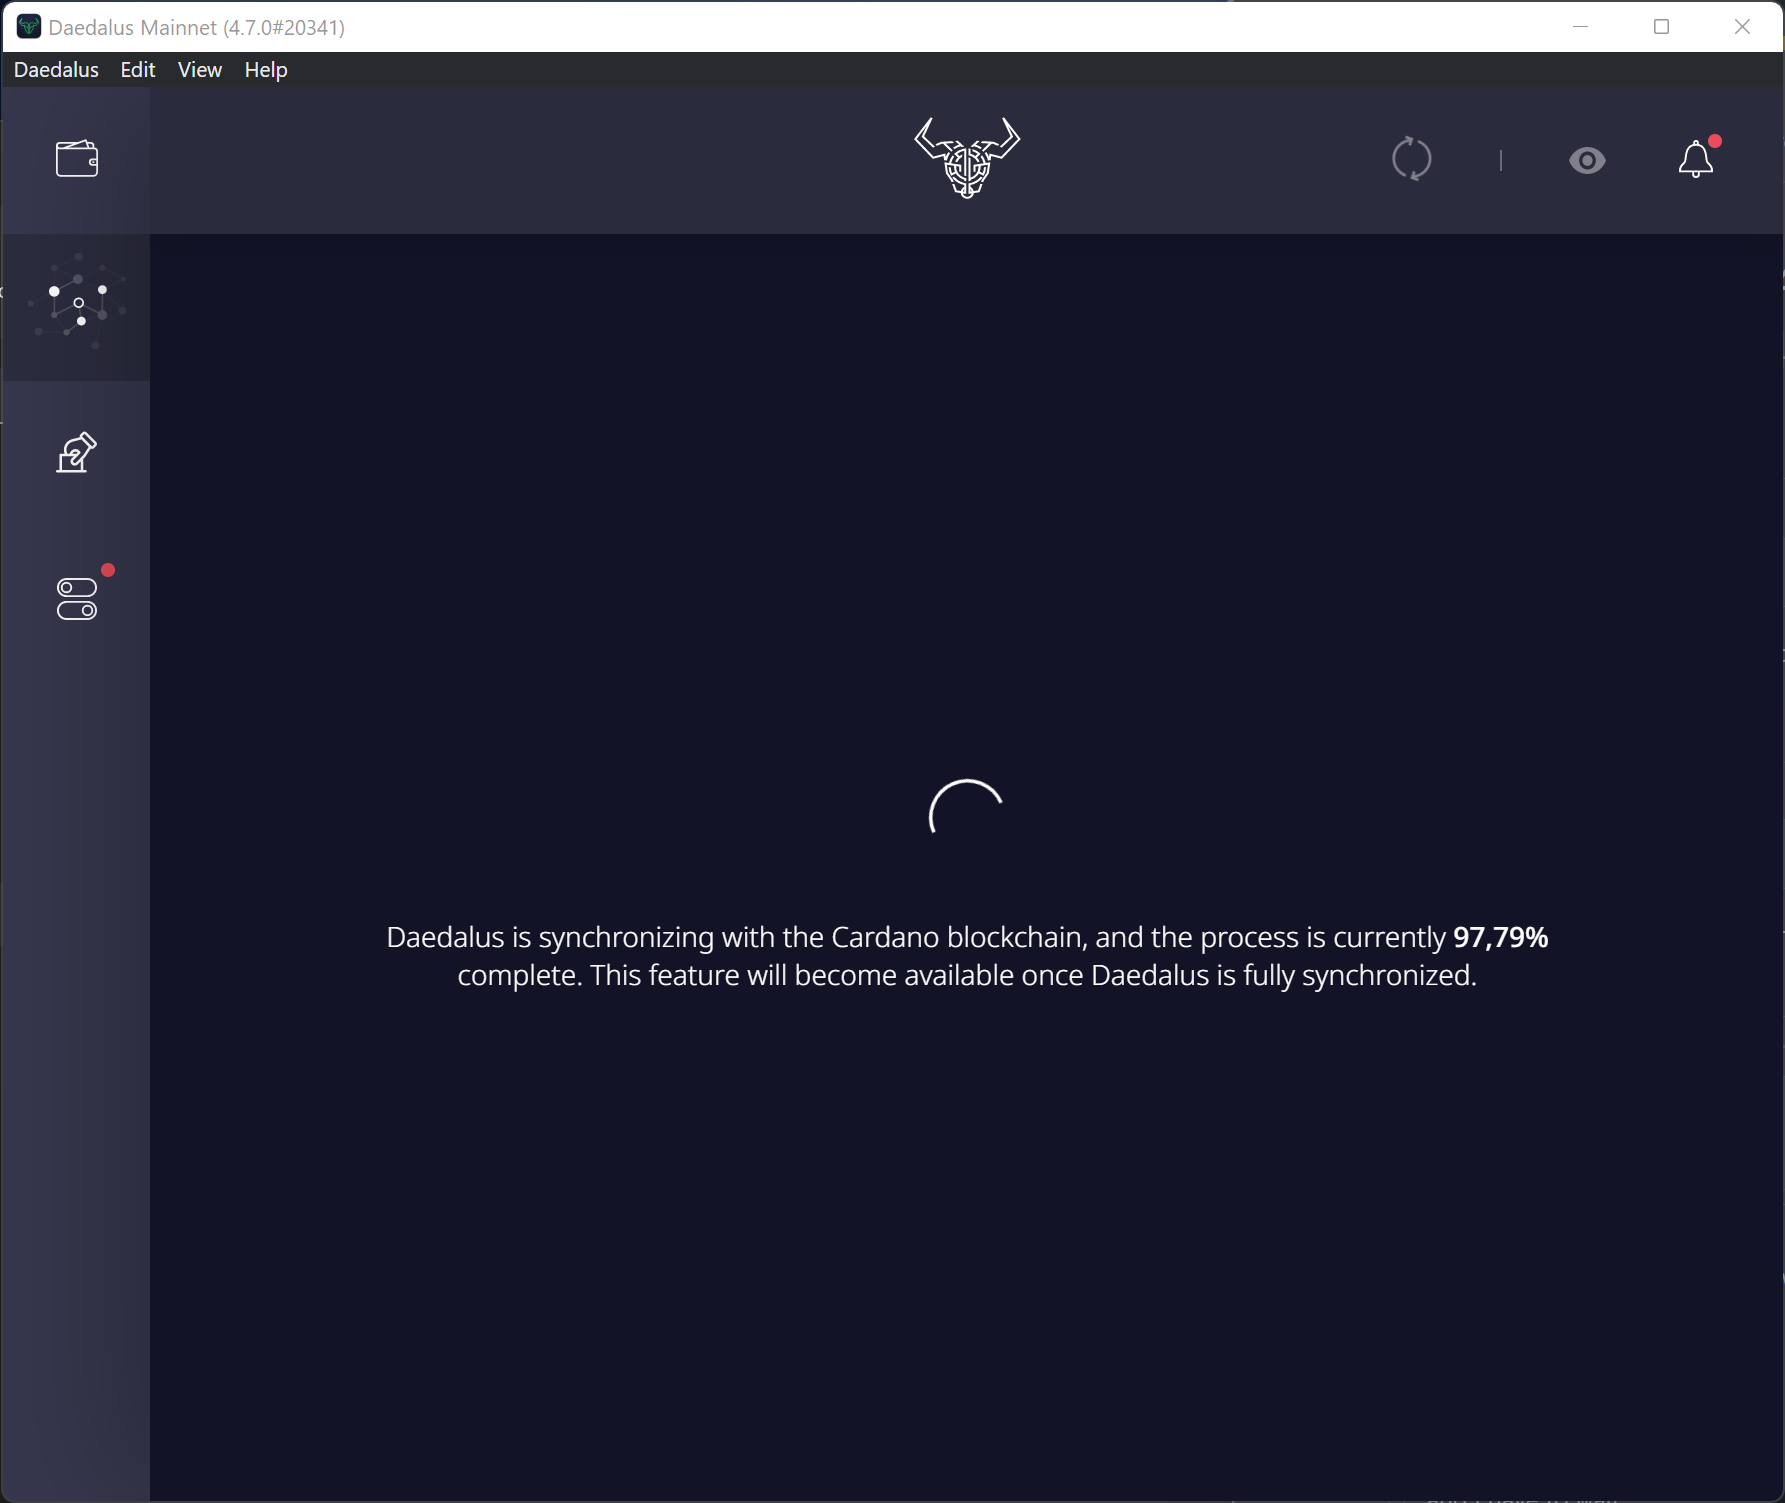
Task: Toggle discreet mode with the eye icon
Action: (x=1588, y=161)
